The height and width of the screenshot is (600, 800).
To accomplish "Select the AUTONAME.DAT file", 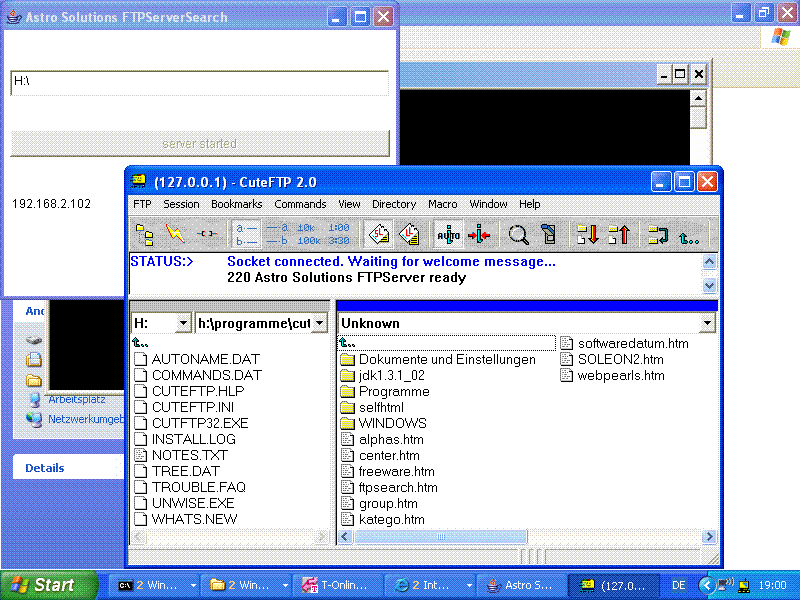I will [x=197, y=359].
